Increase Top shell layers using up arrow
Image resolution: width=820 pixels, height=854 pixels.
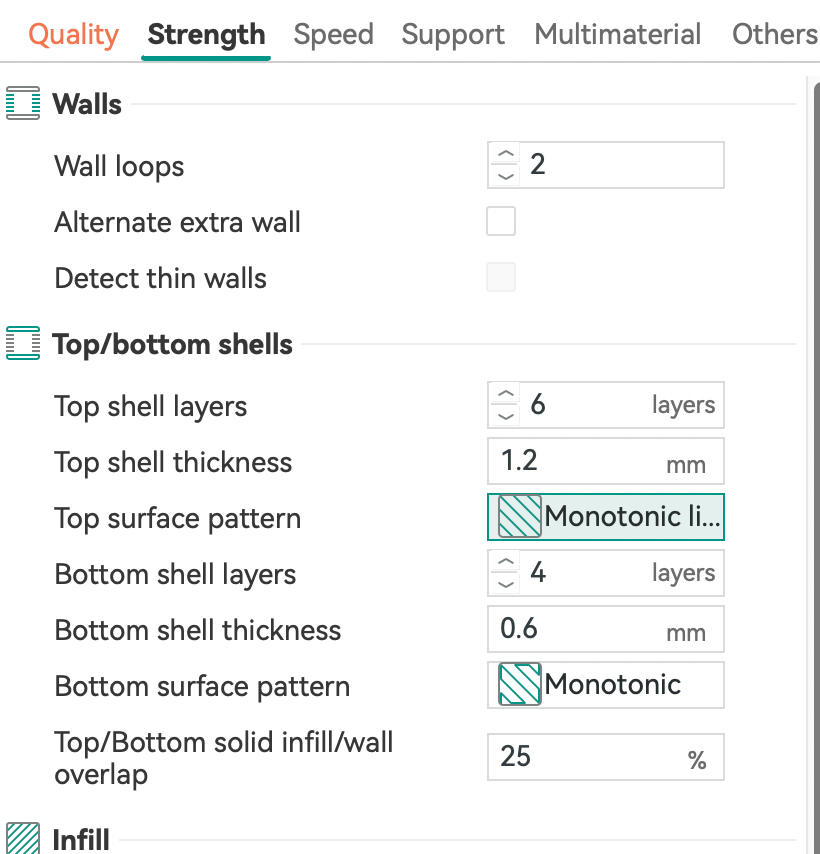click(506, 395)
